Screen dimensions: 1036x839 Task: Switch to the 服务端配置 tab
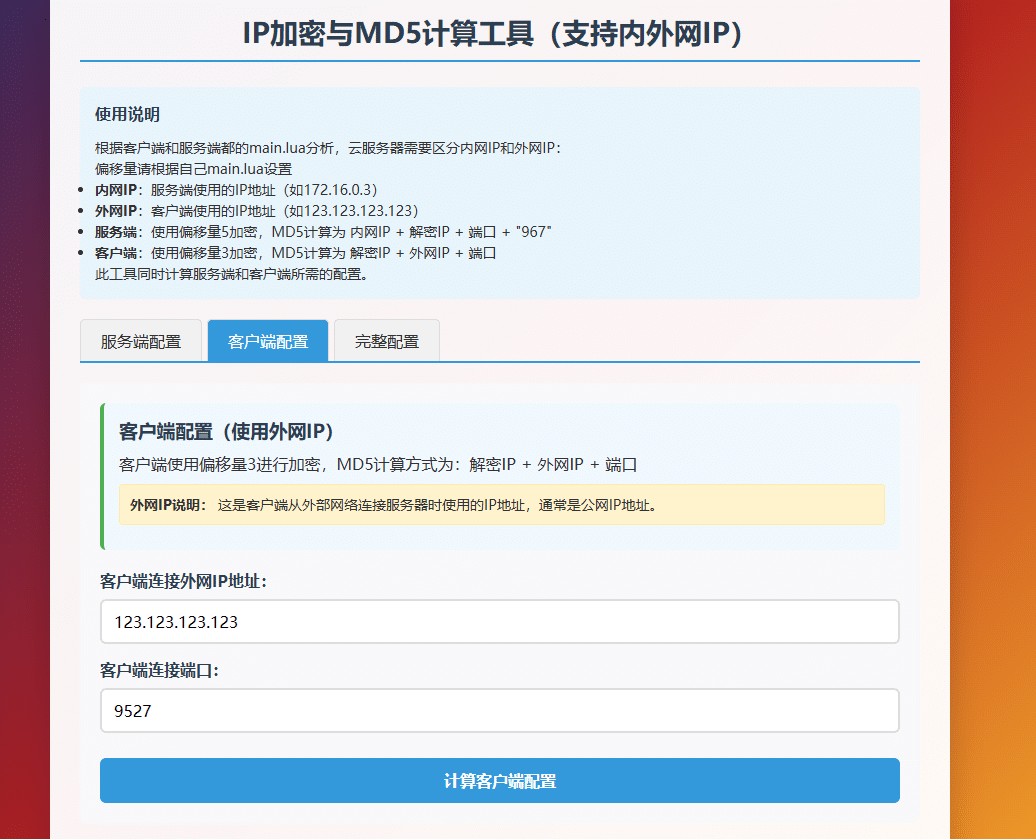click(141, 341)
